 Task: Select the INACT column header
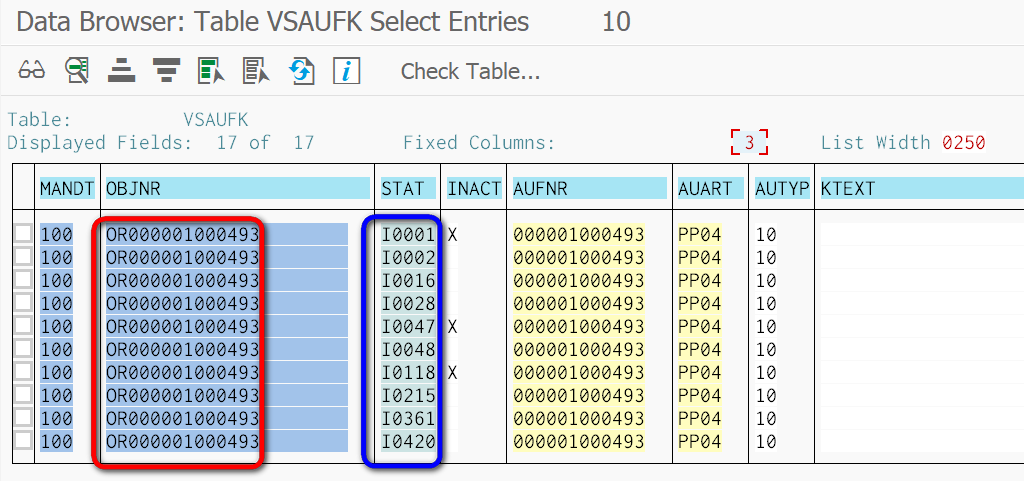coord(474,189)
